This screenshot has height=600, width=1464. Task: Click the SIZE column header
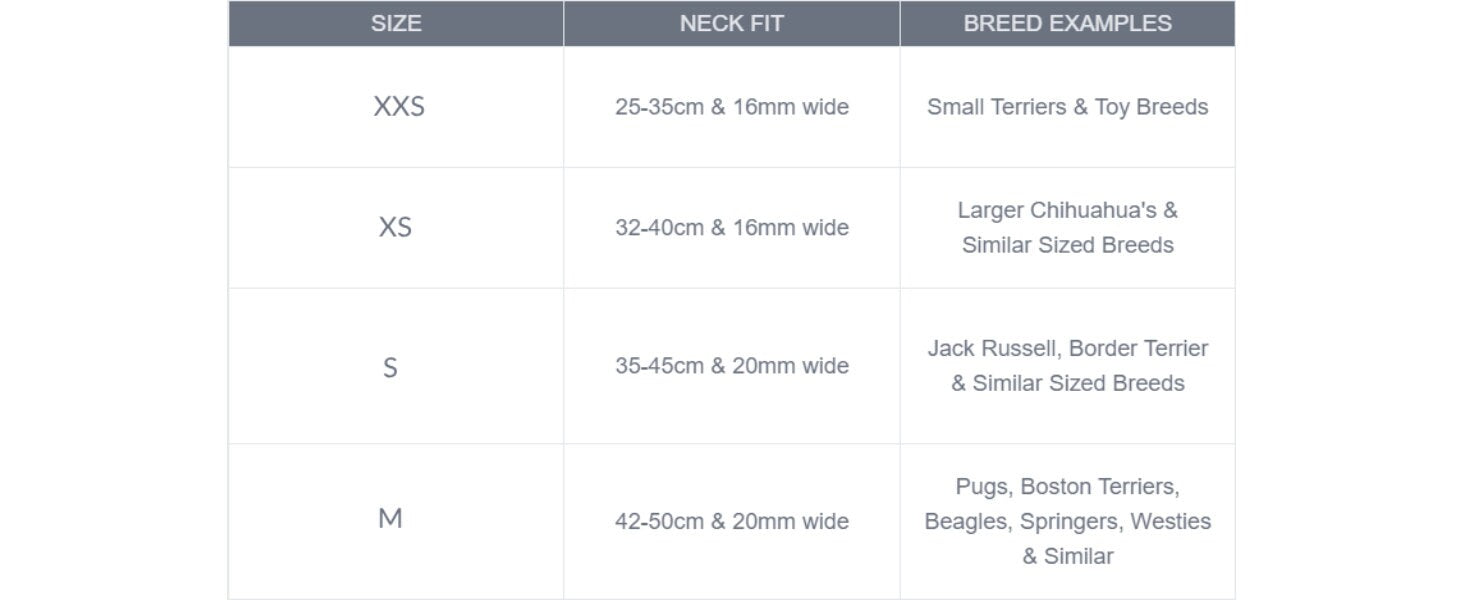[x=396, y=23]
